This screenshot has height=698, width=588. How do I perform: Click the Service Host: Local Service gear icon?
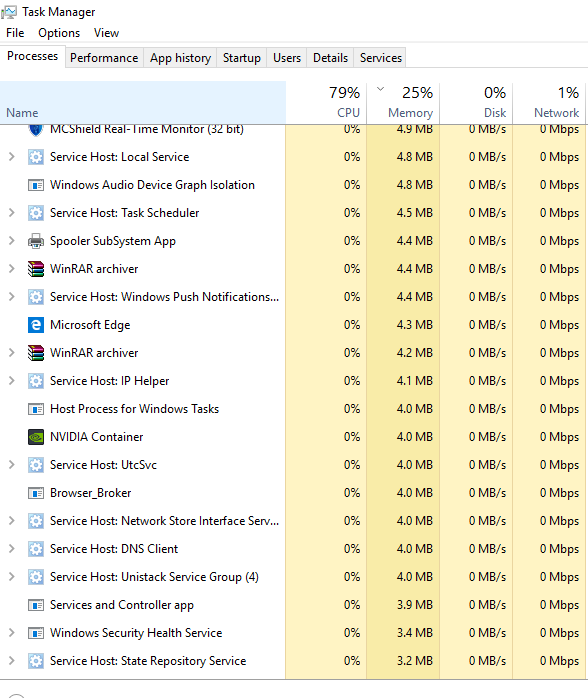[x=36, y=157]
